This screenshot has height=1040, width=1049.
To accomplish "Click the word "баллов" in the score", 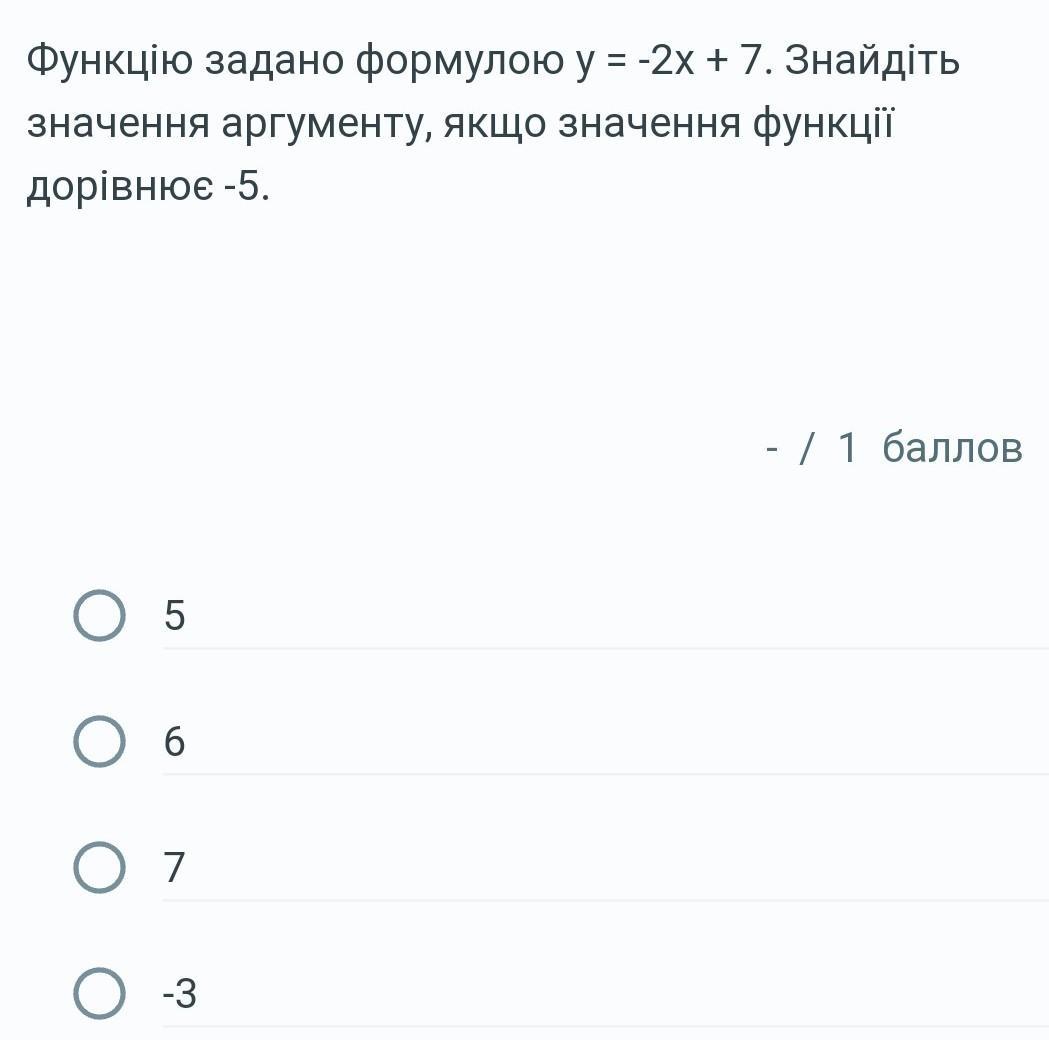I will (953, 448).
